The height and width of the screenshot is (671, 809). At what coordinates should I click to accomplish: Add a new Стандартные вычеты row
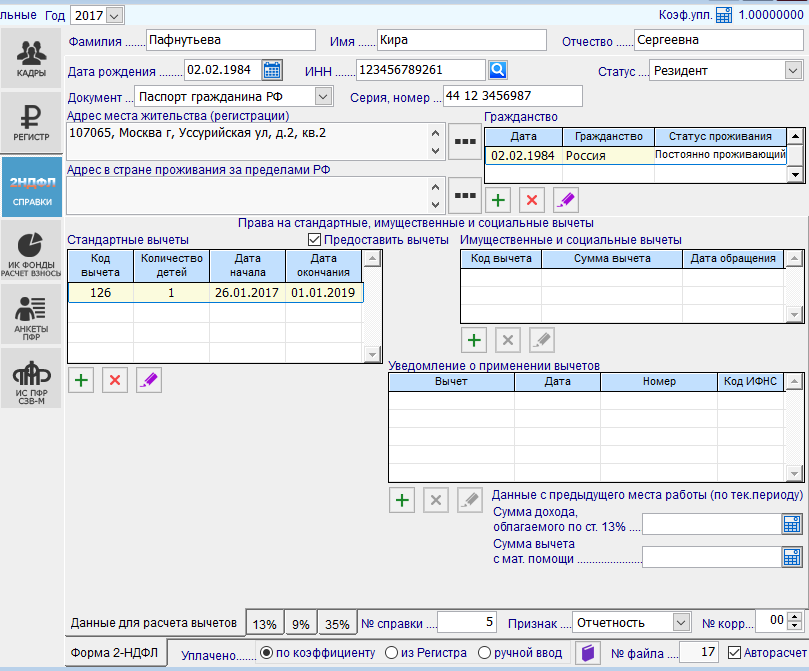tap(81, 381)
